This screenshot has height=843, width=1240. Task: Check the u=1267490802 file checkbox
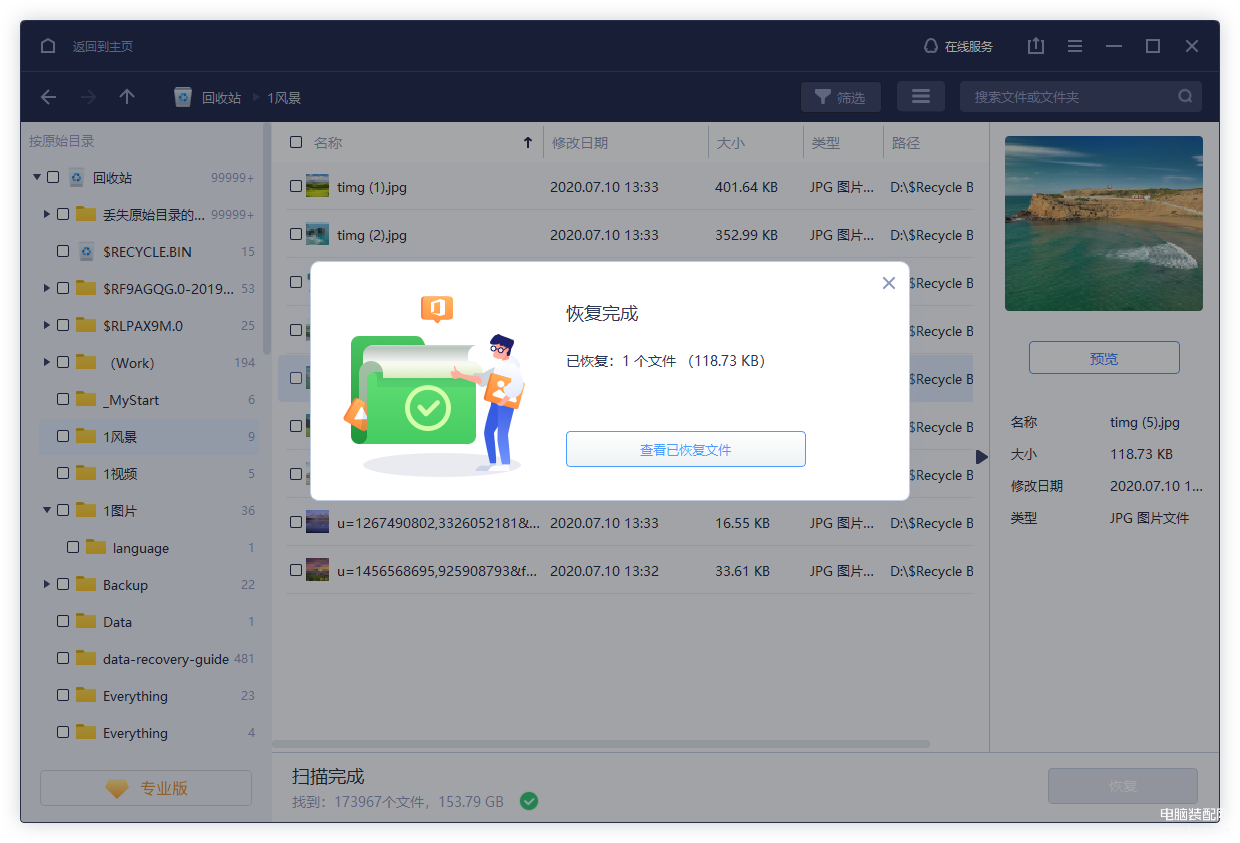[296, 522]
